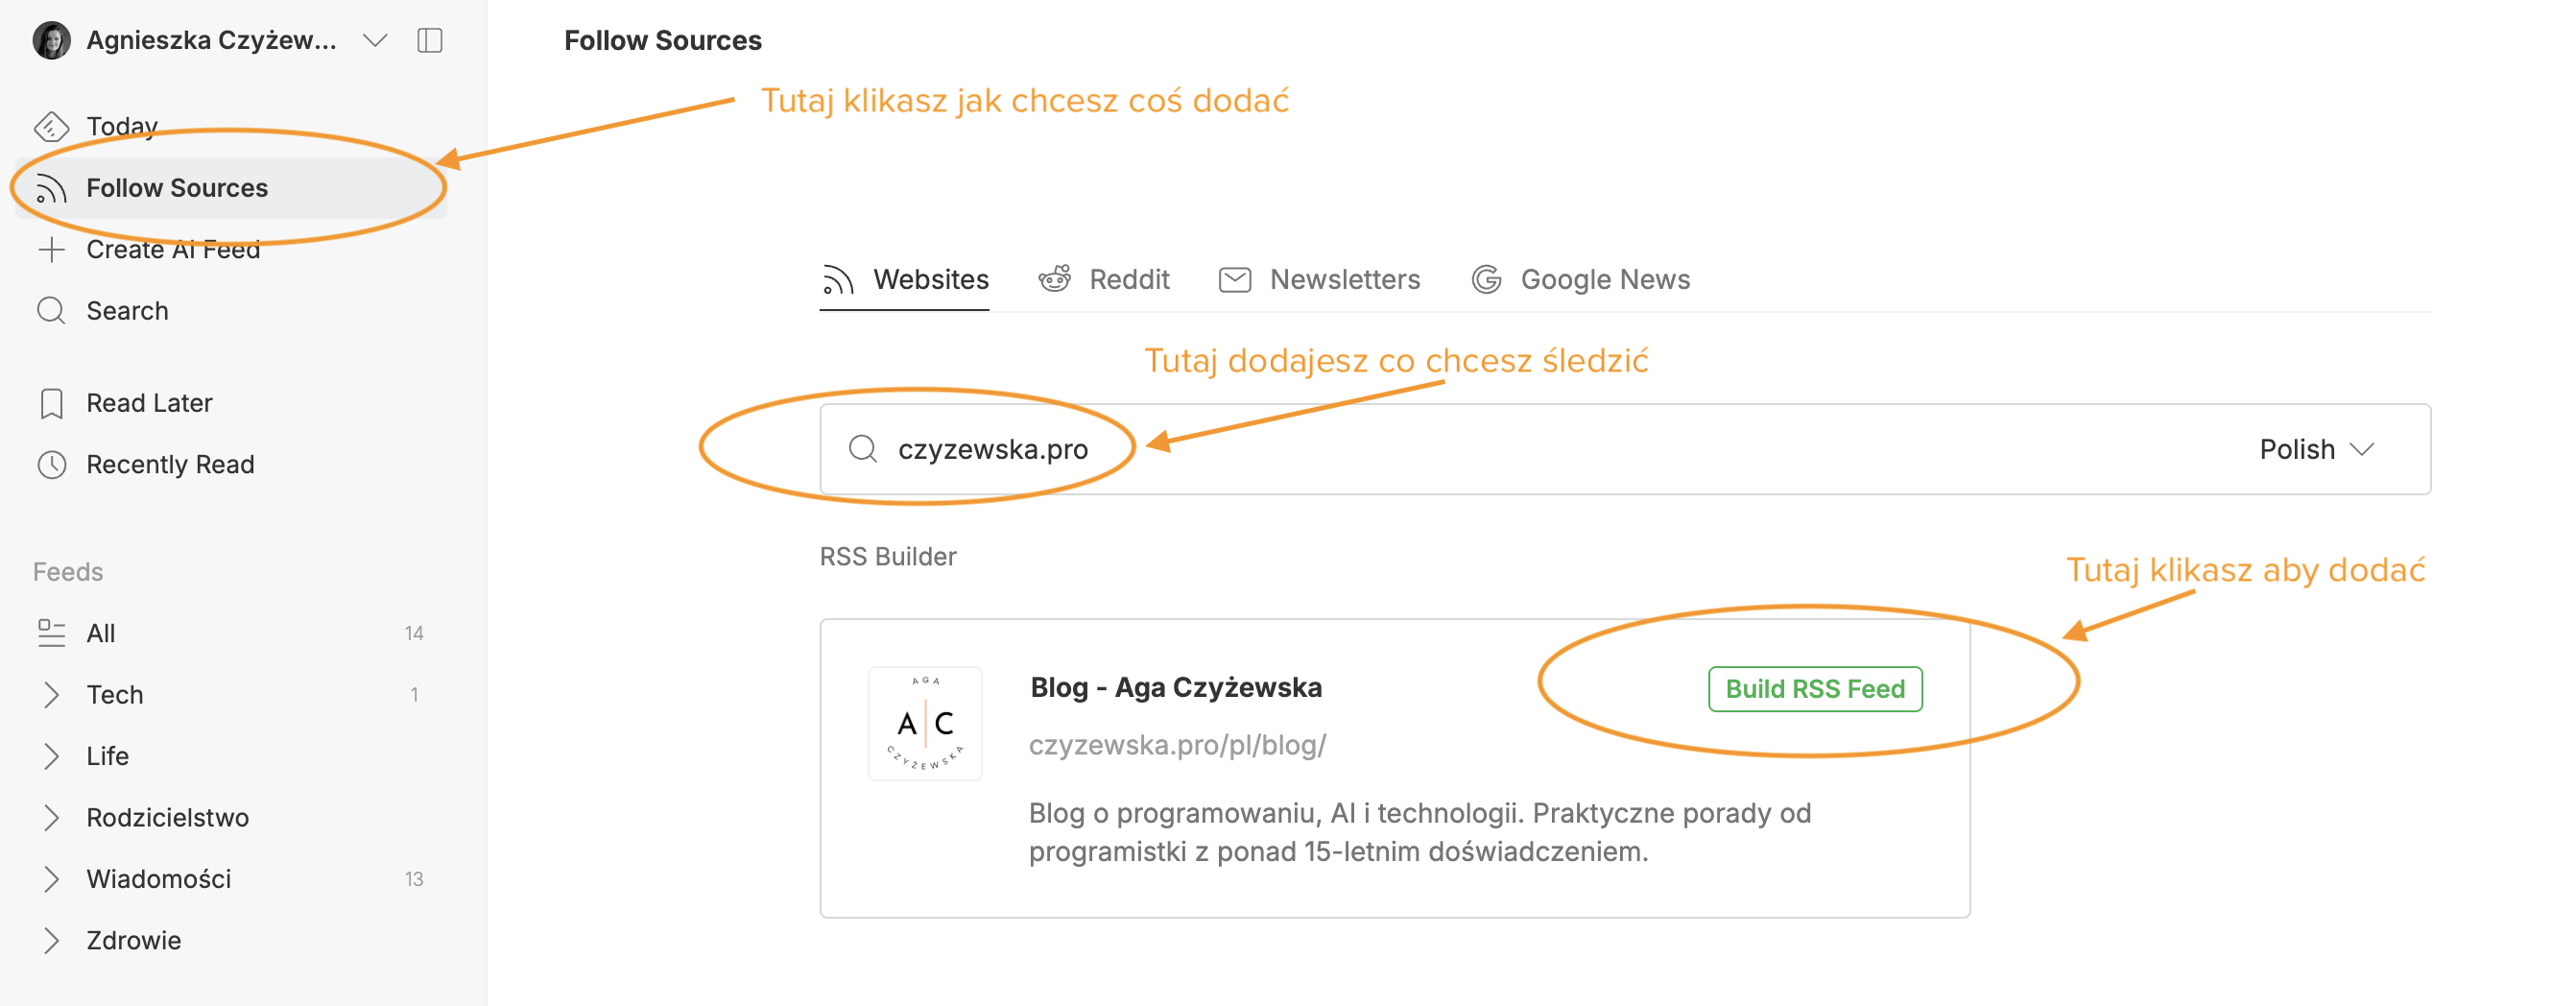Collapse the sidebar with the panel icon
The width and height of the screenshot is (2576, 1006).
coord(430,40)
